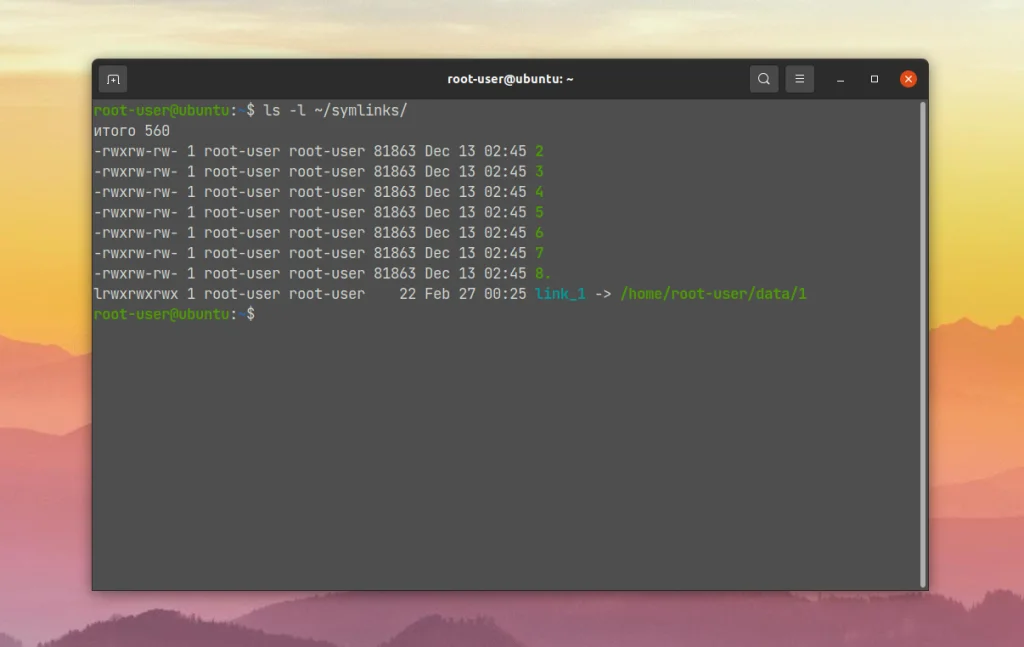This screenshot has width=1024, height=647.
Task: Click the Feb 27 00:25 timestamp
Action: click(477, 294)
